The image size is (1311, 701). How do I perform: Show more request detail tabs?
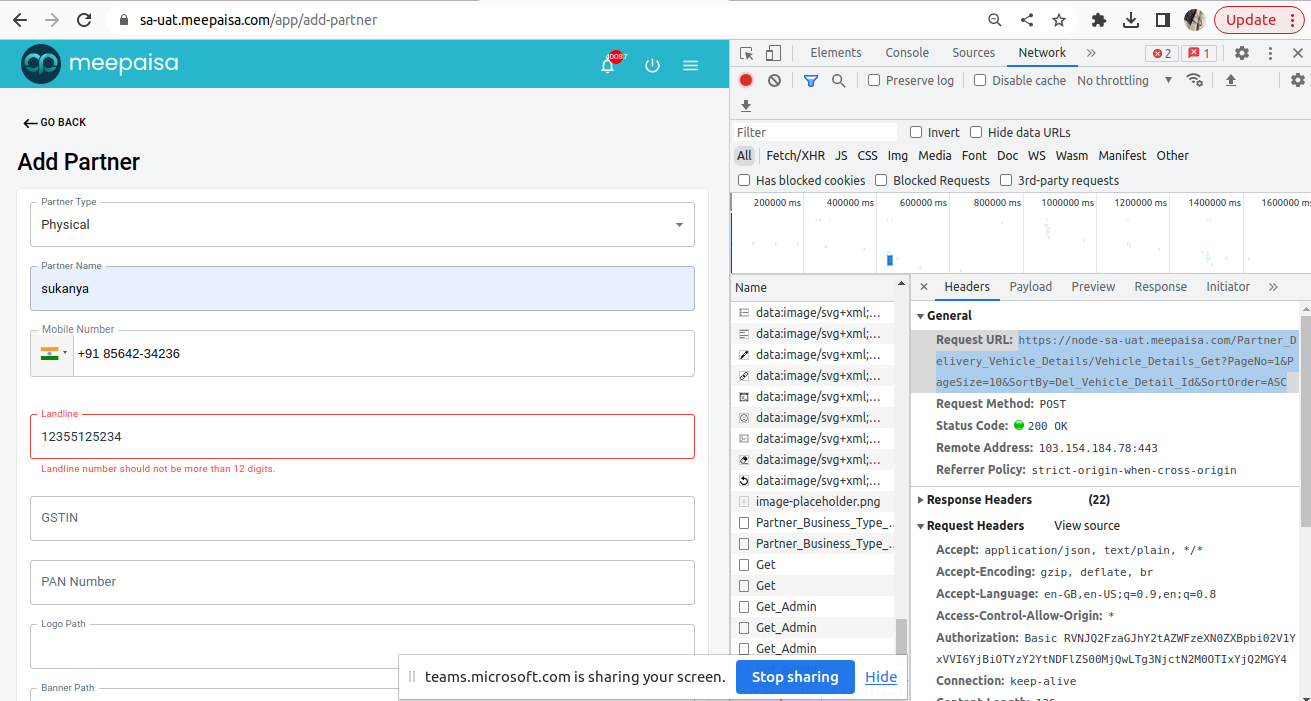point(1273,287)
